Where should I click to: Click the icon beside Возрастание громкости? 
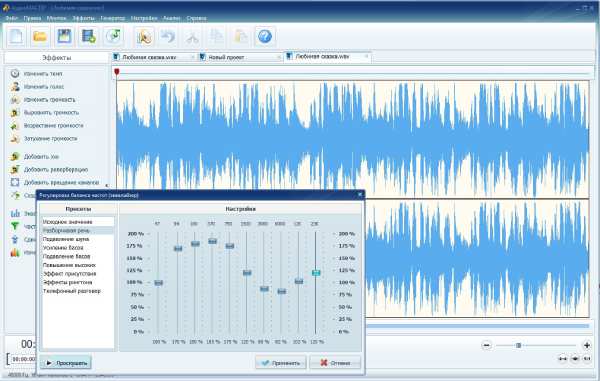[15, 125]
